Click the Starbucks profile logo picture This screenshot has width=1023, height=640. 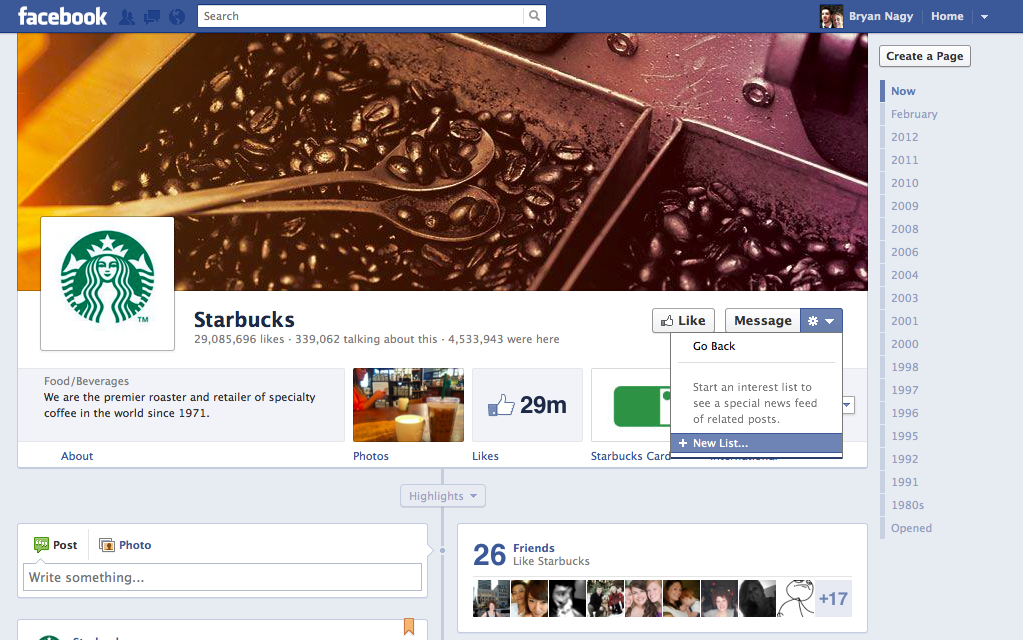click(x=107, y=283)
